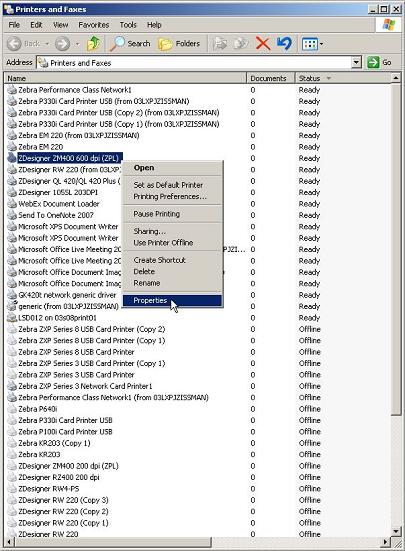Click Delete in the context menu
Viewport: 405px width, 551px height.
click(x=172, y=271)
